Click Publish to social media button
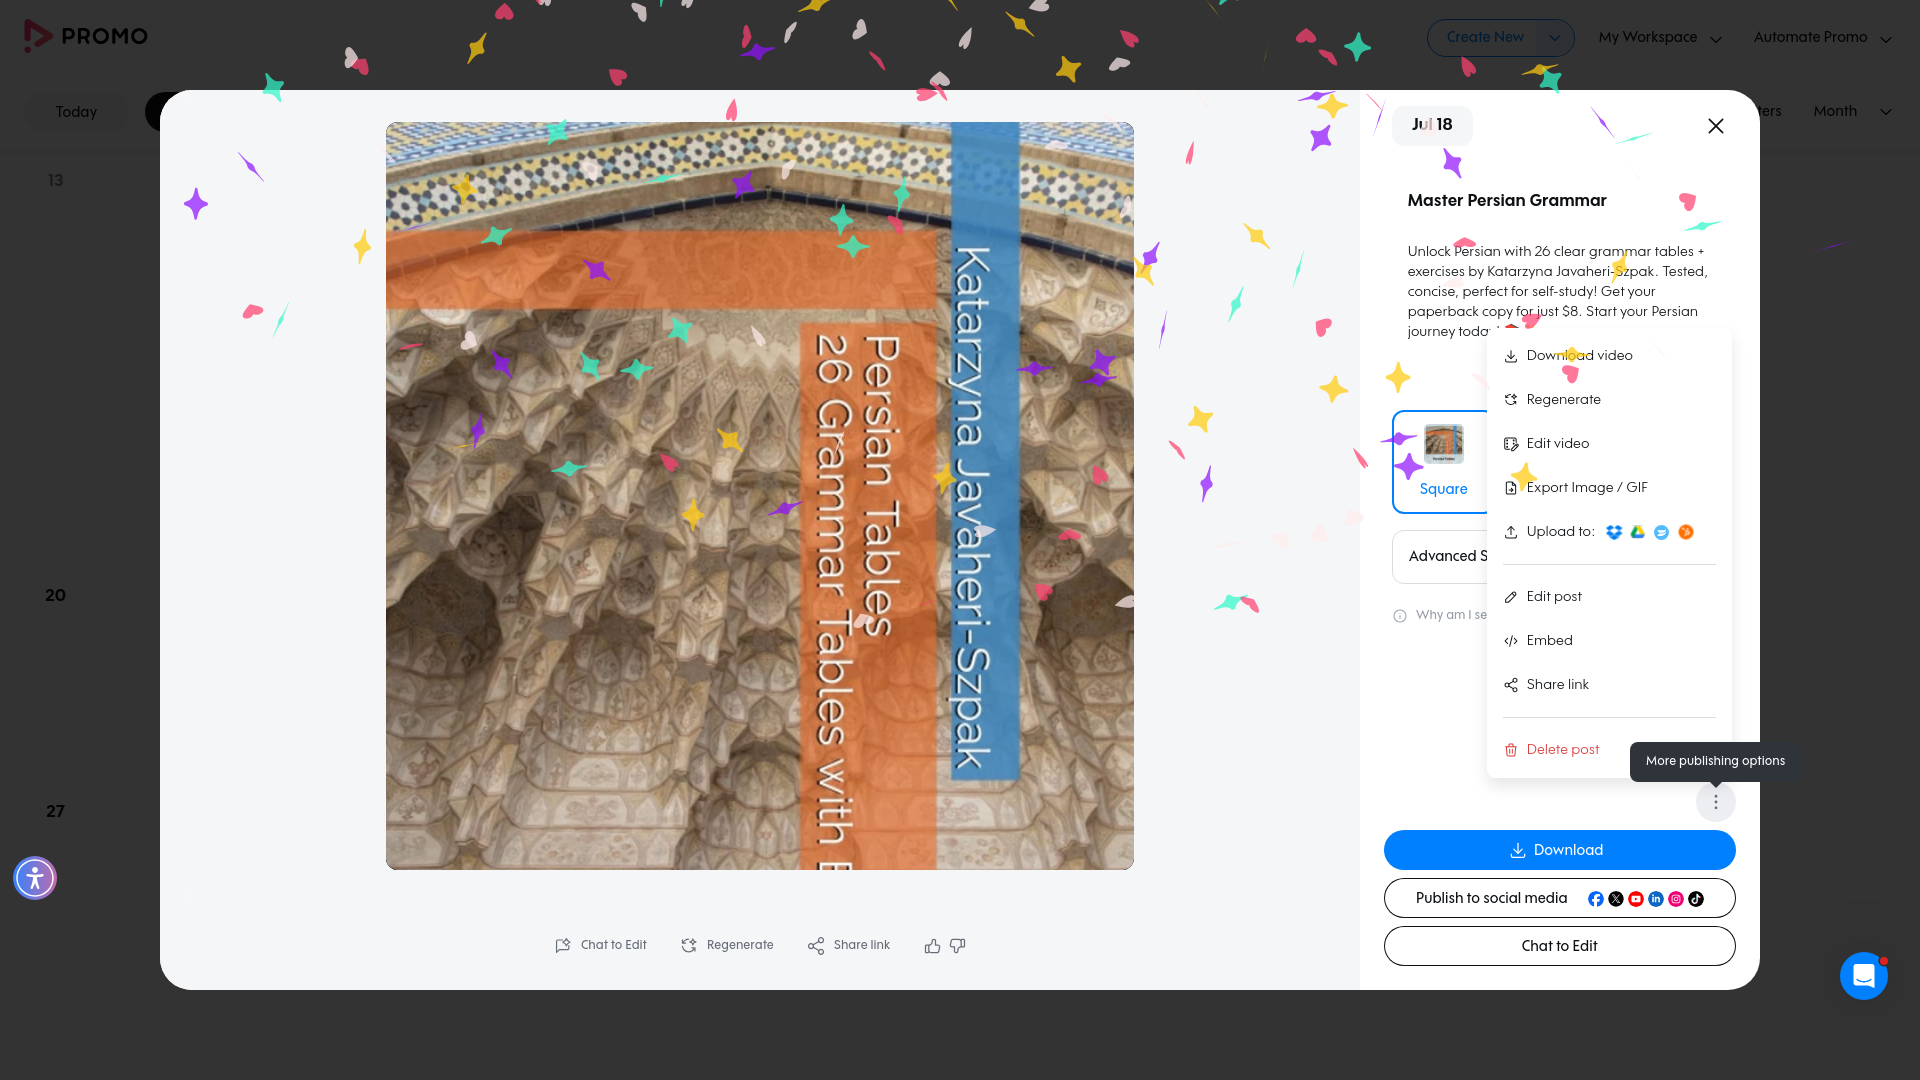The height and width of the screenshot is (1080, 1920). [1559, 898]
